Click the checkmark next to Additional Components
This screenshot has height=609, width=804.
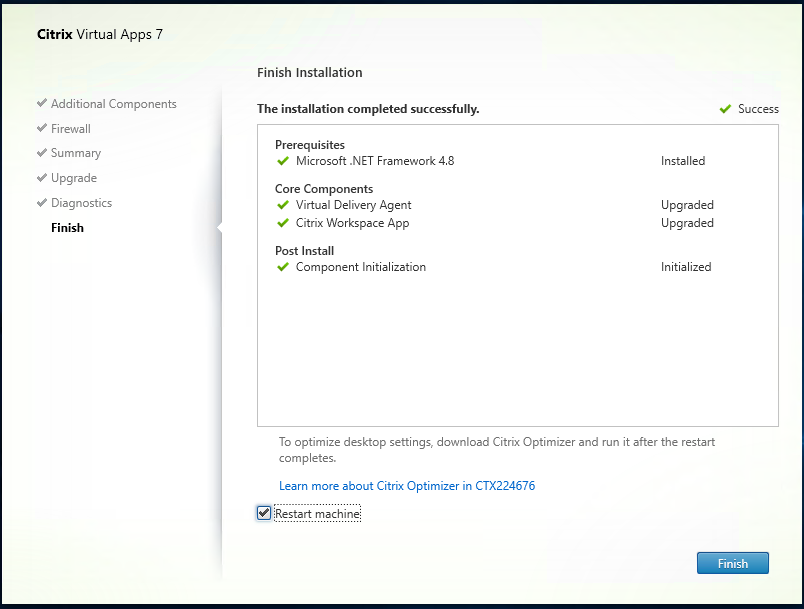click(x=42, y=103)
